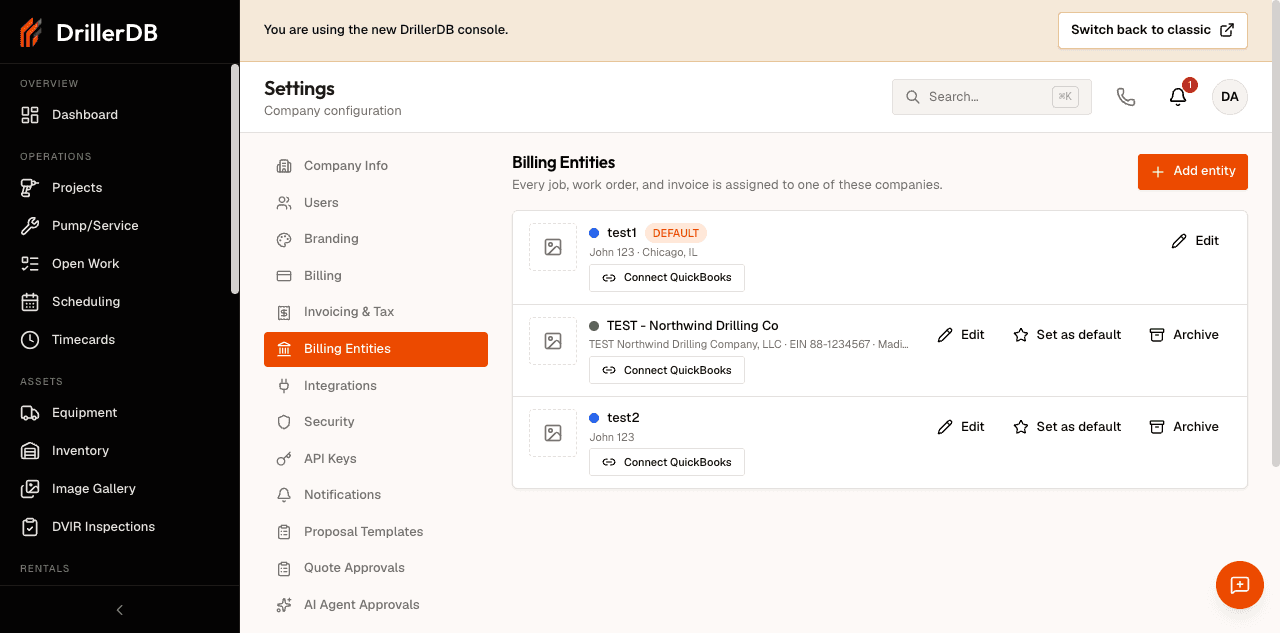Image resolution: width=1280 pixels, height=633 pixels.
Task: Set test2 as default entity
Action: click(1067, 427)
